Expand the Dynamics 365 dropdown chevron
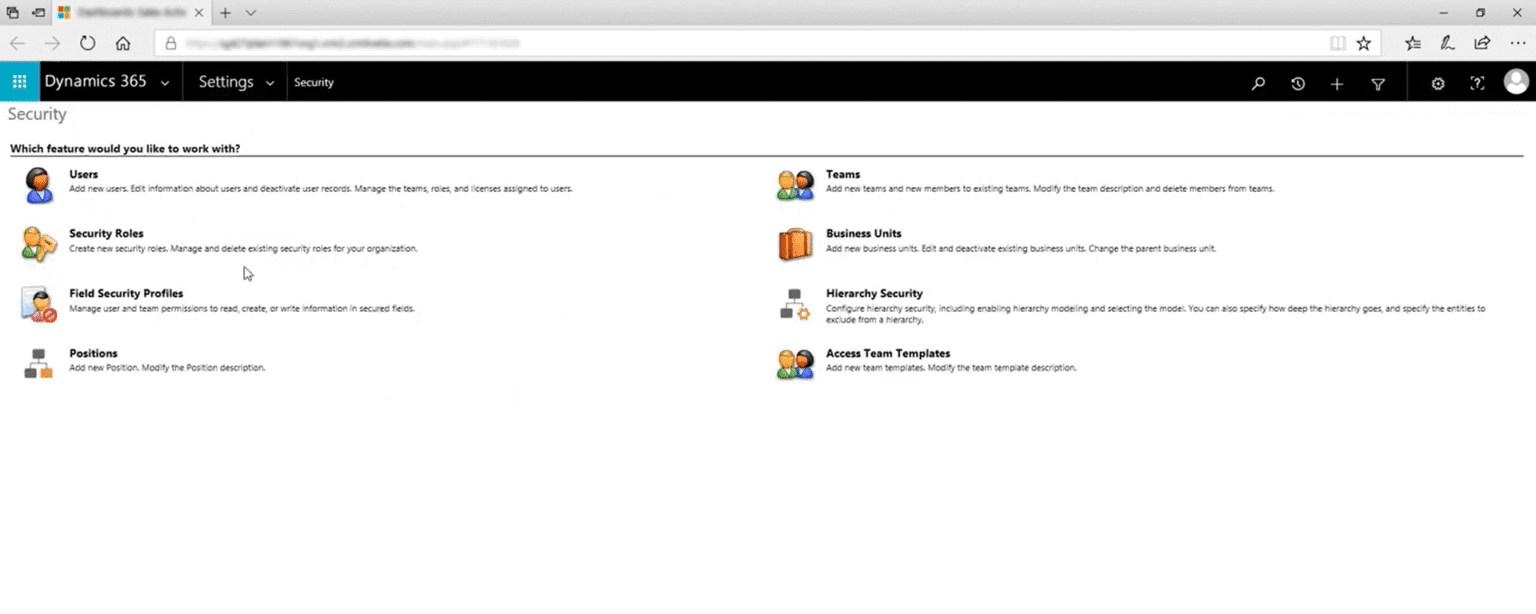This screenshot has height=614, width=1536. click(165, 83)
